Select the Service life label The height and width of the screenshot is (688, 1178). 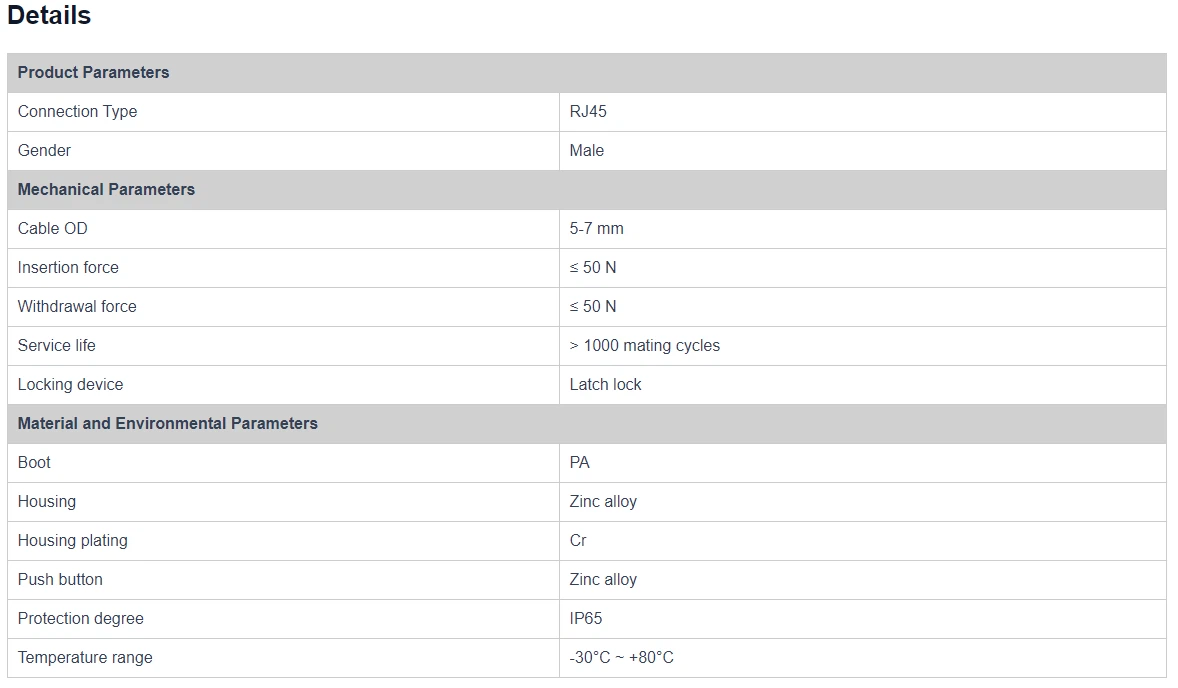57,345
